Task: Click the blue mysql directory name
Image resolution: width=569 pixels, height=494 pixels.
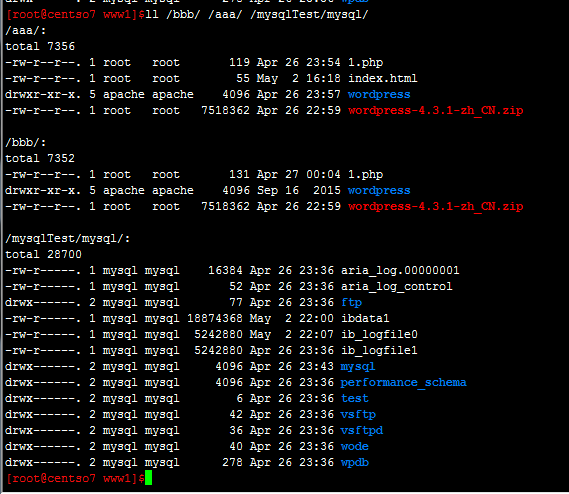Action: point(358,367)
